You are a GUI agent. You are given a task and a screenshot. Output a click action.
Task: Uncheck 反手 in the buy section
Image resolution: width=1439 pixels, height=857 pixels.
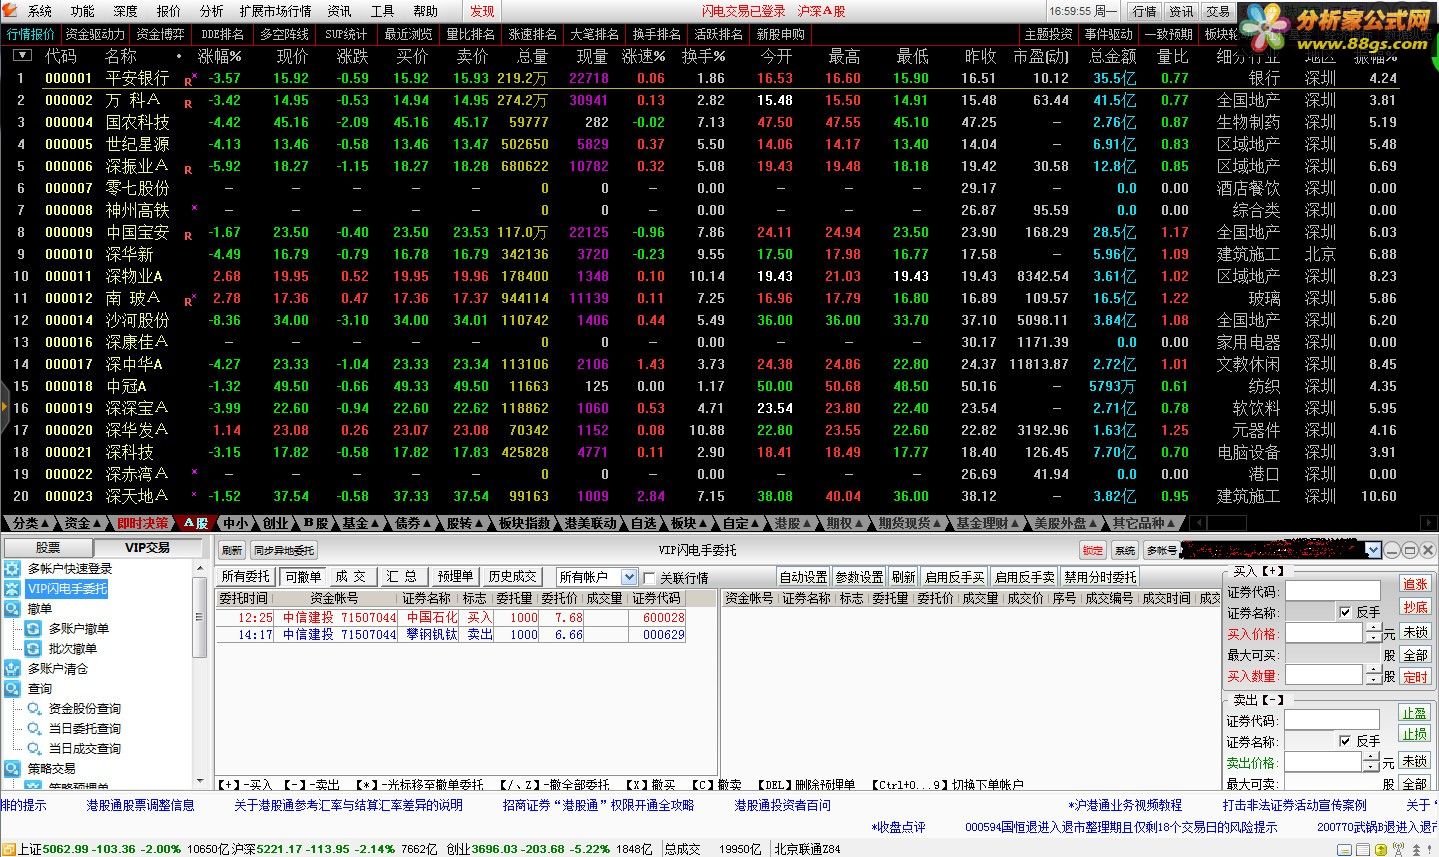coord(1345,612)
